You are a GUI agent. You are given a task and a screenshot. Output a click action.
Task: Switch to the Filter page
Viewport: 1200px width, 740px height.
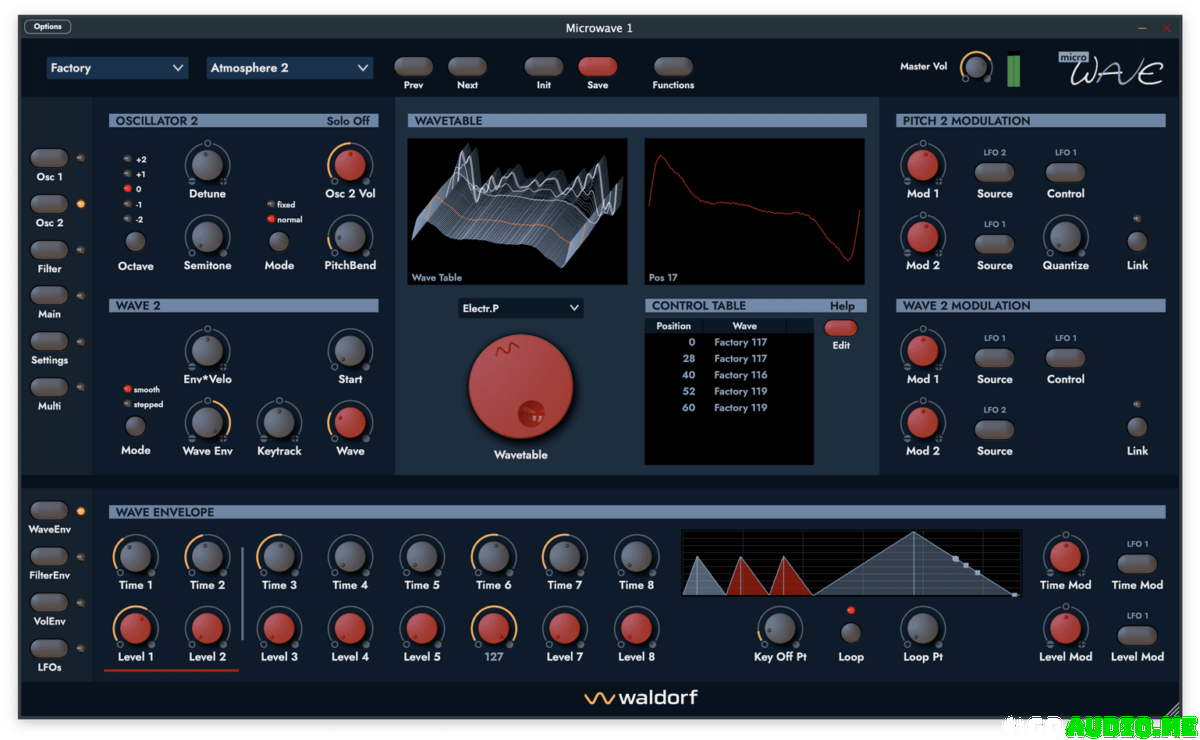coord(49,250)
